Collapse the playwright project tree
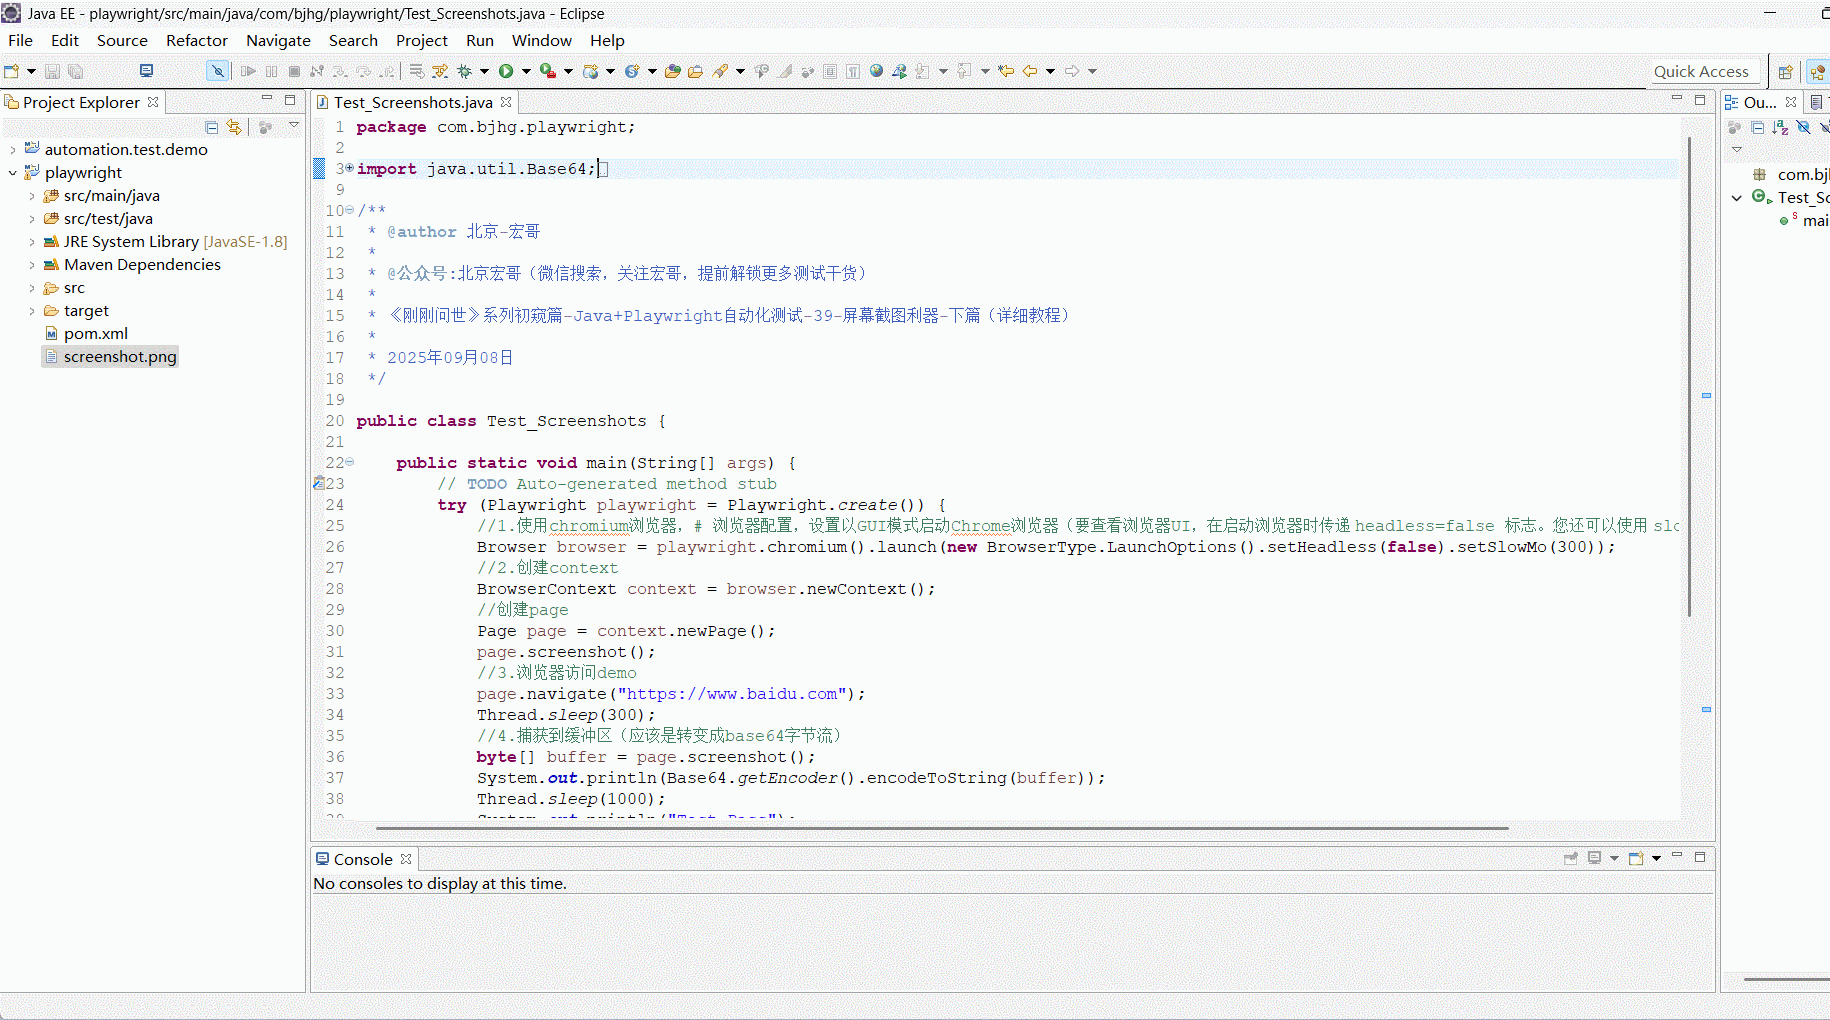 tap(13, 173)
